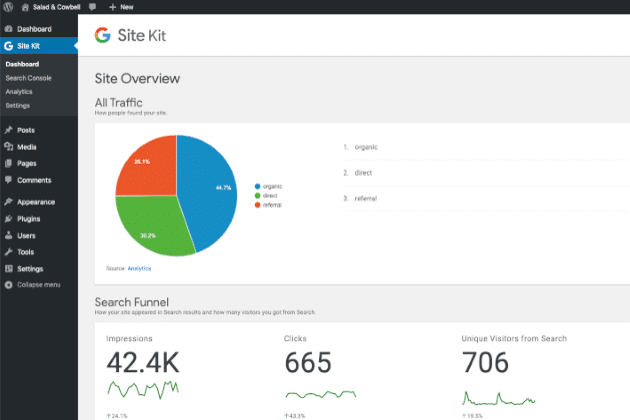
Task: Select the Site Kit menu item
Action: click(39, 46)
